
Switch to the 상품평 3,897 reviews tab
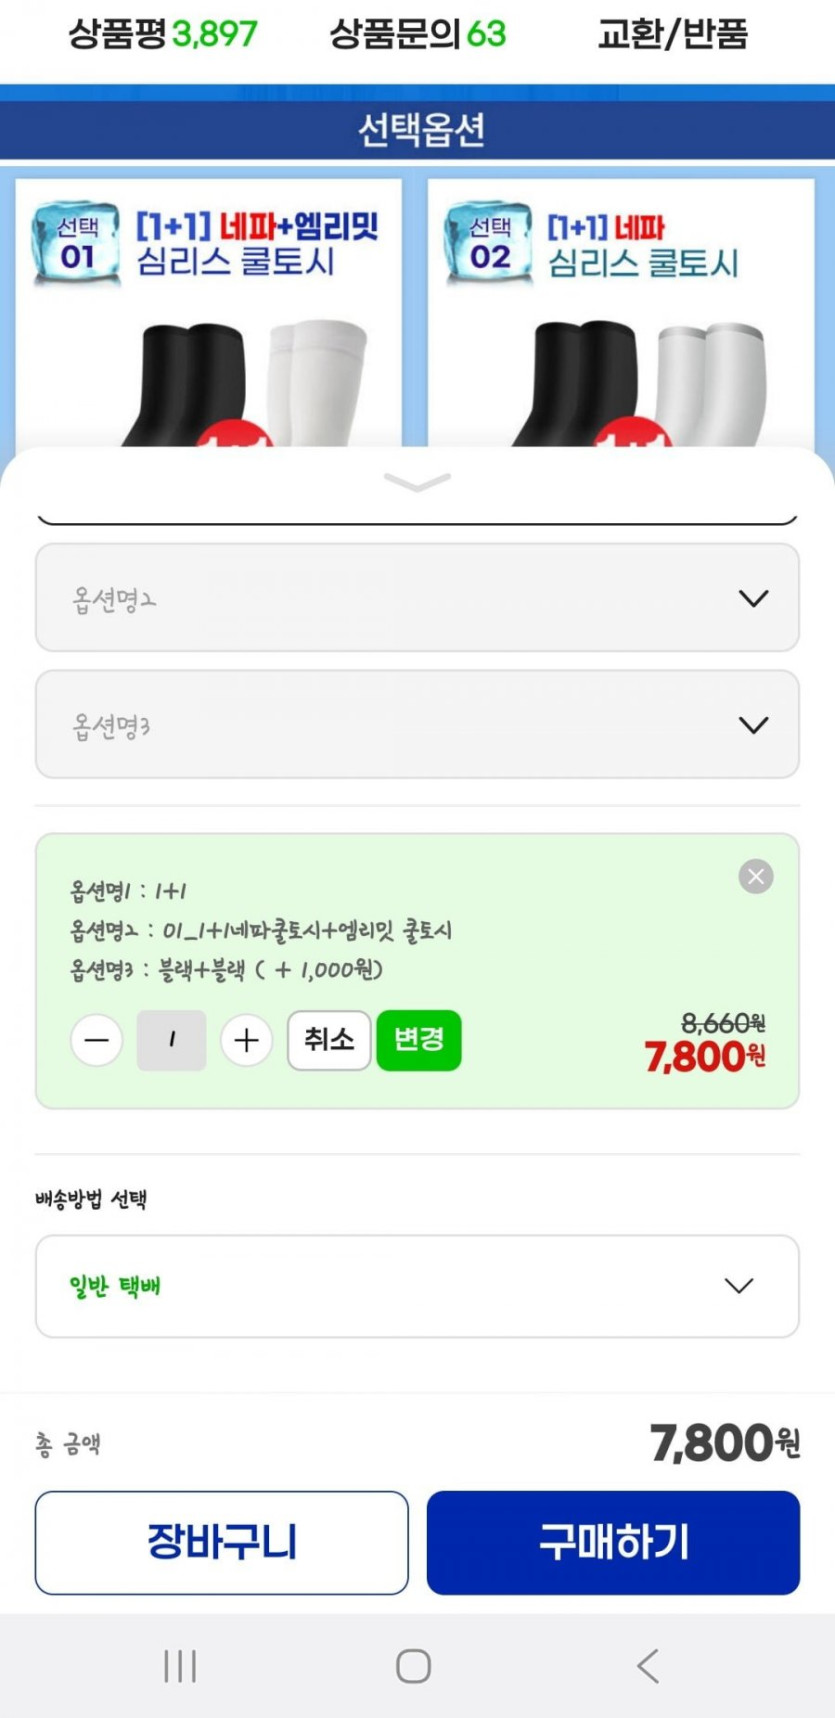tap(163, 35)
